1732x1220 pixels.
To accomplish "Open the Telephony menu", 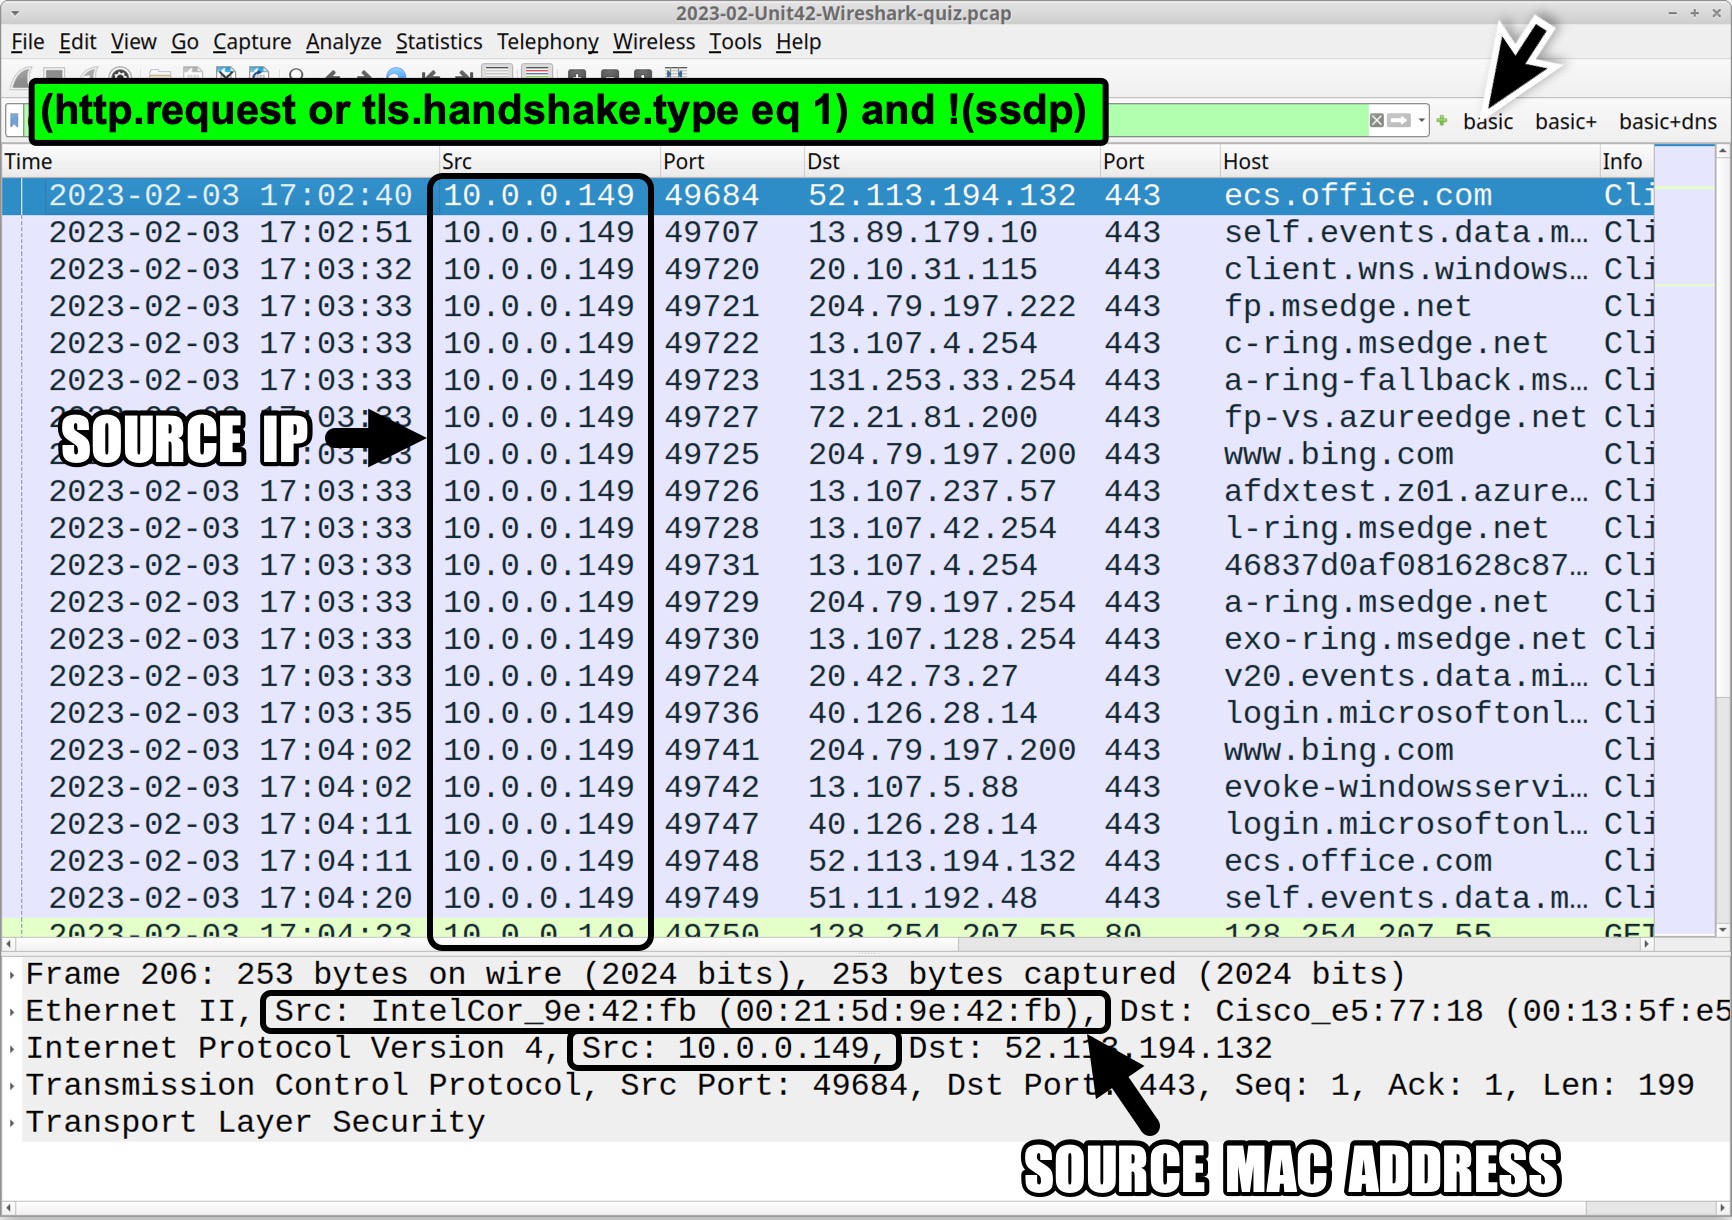I will tap(547, 42).
